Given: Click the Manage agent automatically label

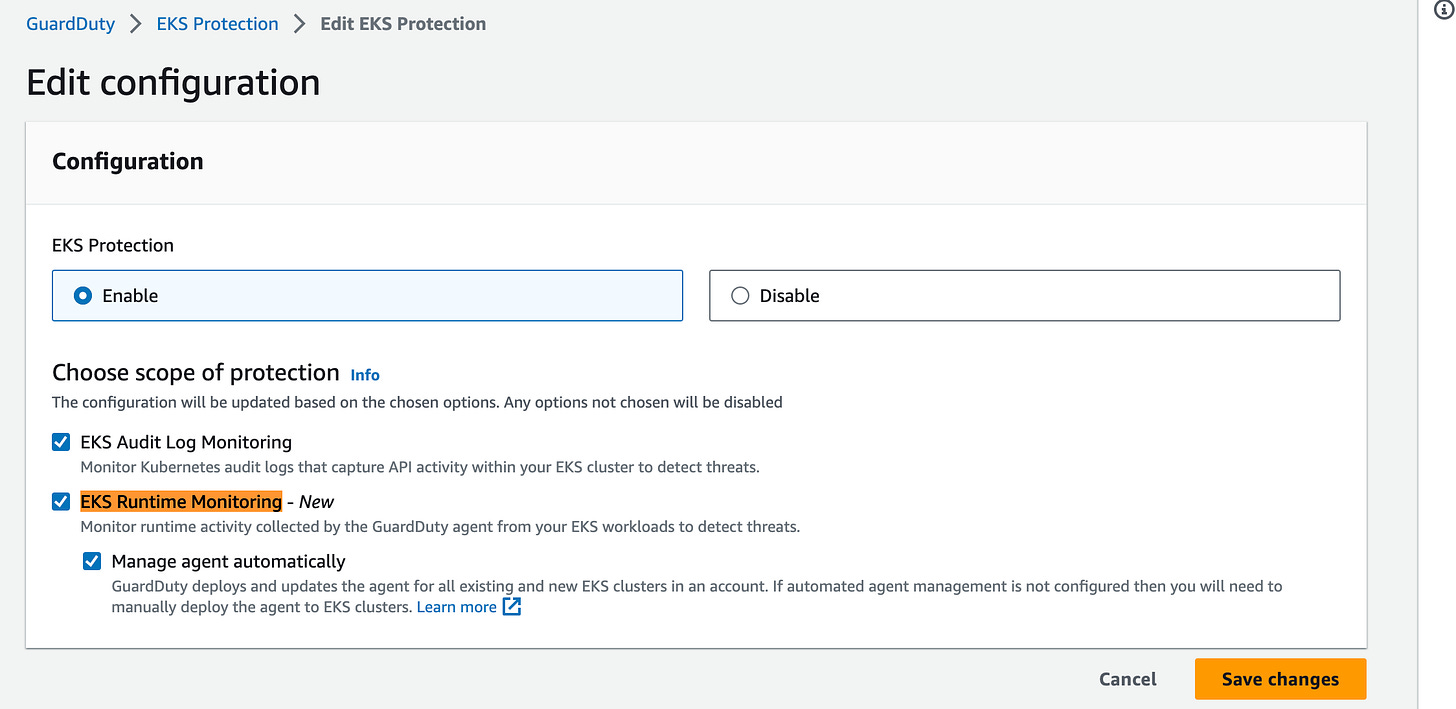Looking at the screenshot, I should 229,561.
